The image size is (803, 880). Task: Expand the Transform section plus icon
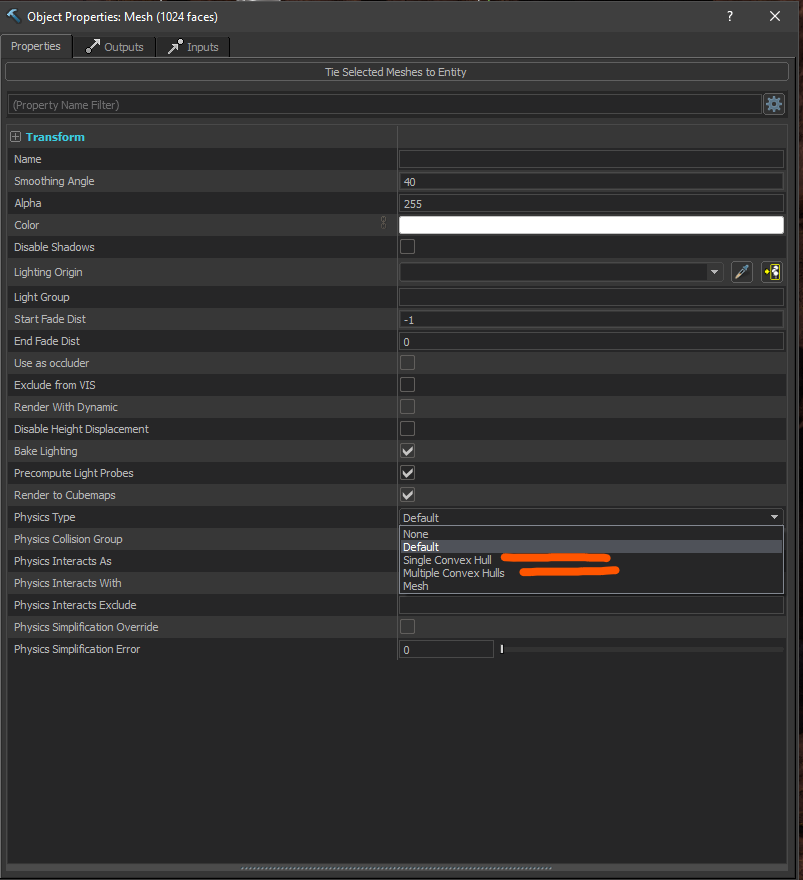[15, 137]
